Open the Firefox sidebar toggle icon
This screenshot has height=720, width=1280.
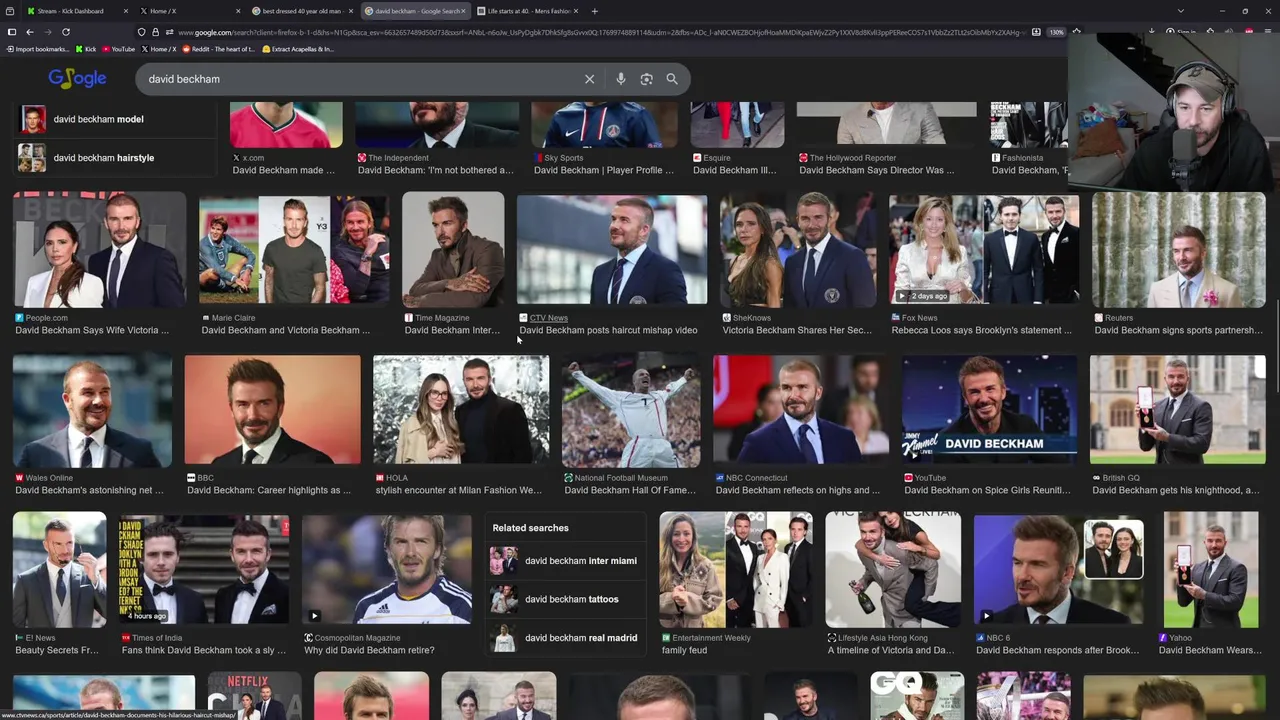[x=11, y=32]
